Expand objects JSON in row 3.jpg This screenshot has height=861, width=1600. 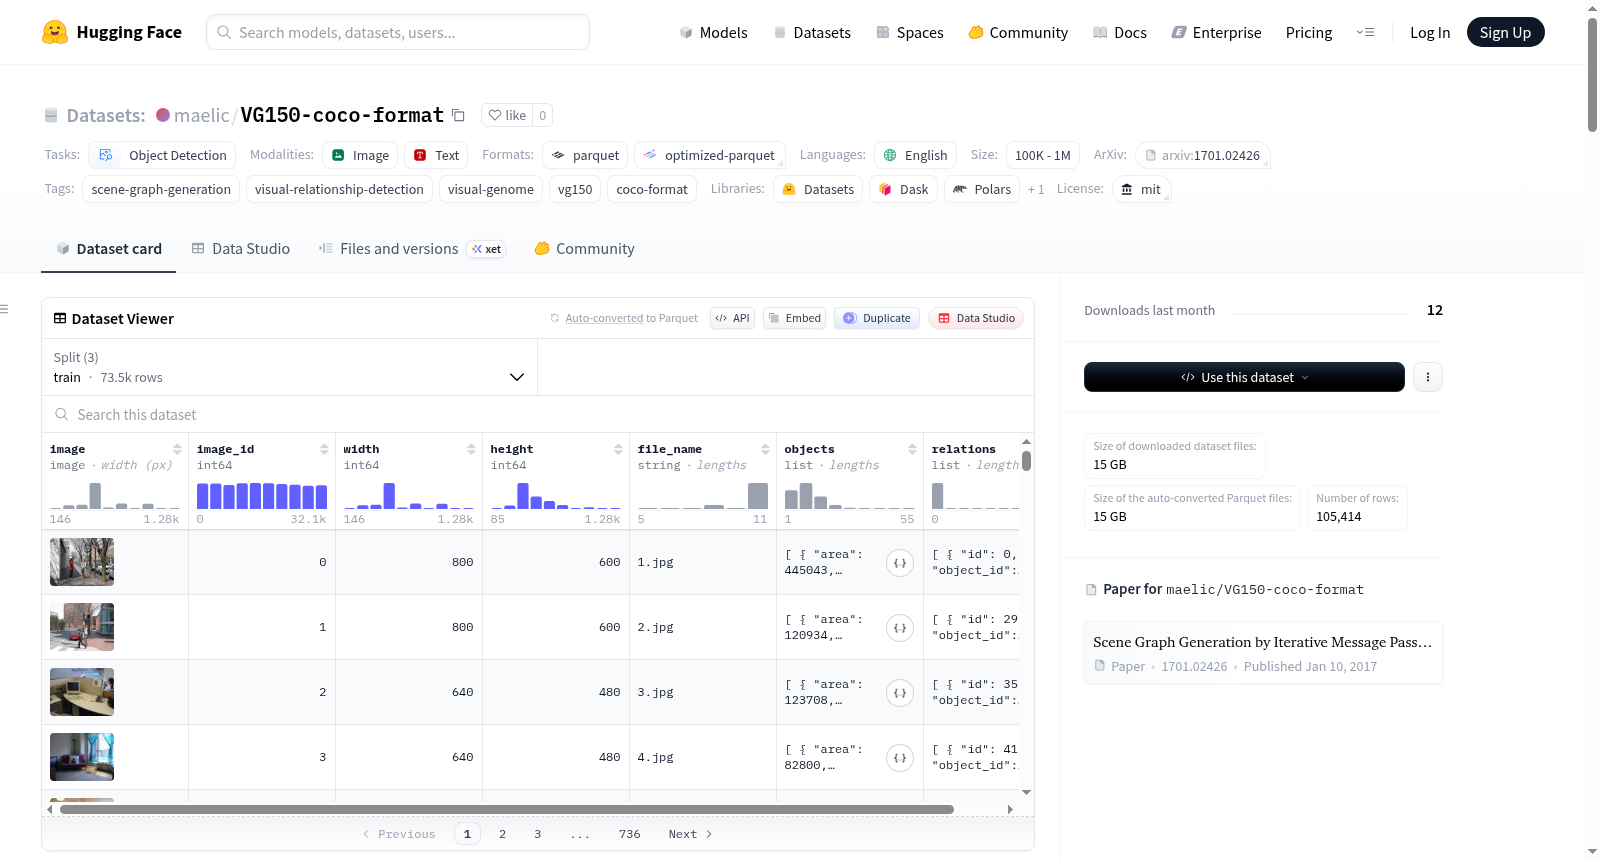point(900,693)
